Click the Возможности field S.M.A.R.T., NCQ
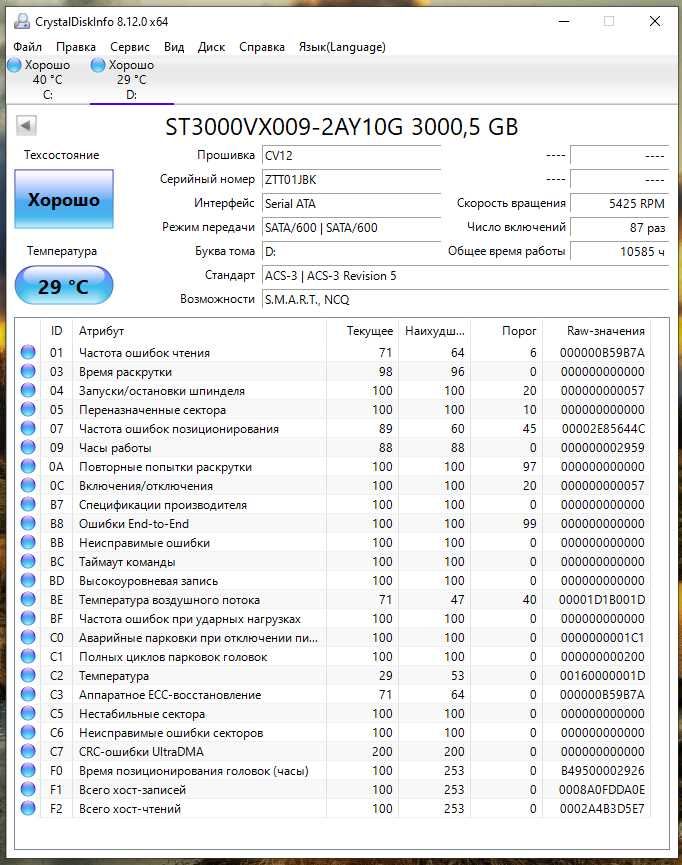 click(465, 300)
